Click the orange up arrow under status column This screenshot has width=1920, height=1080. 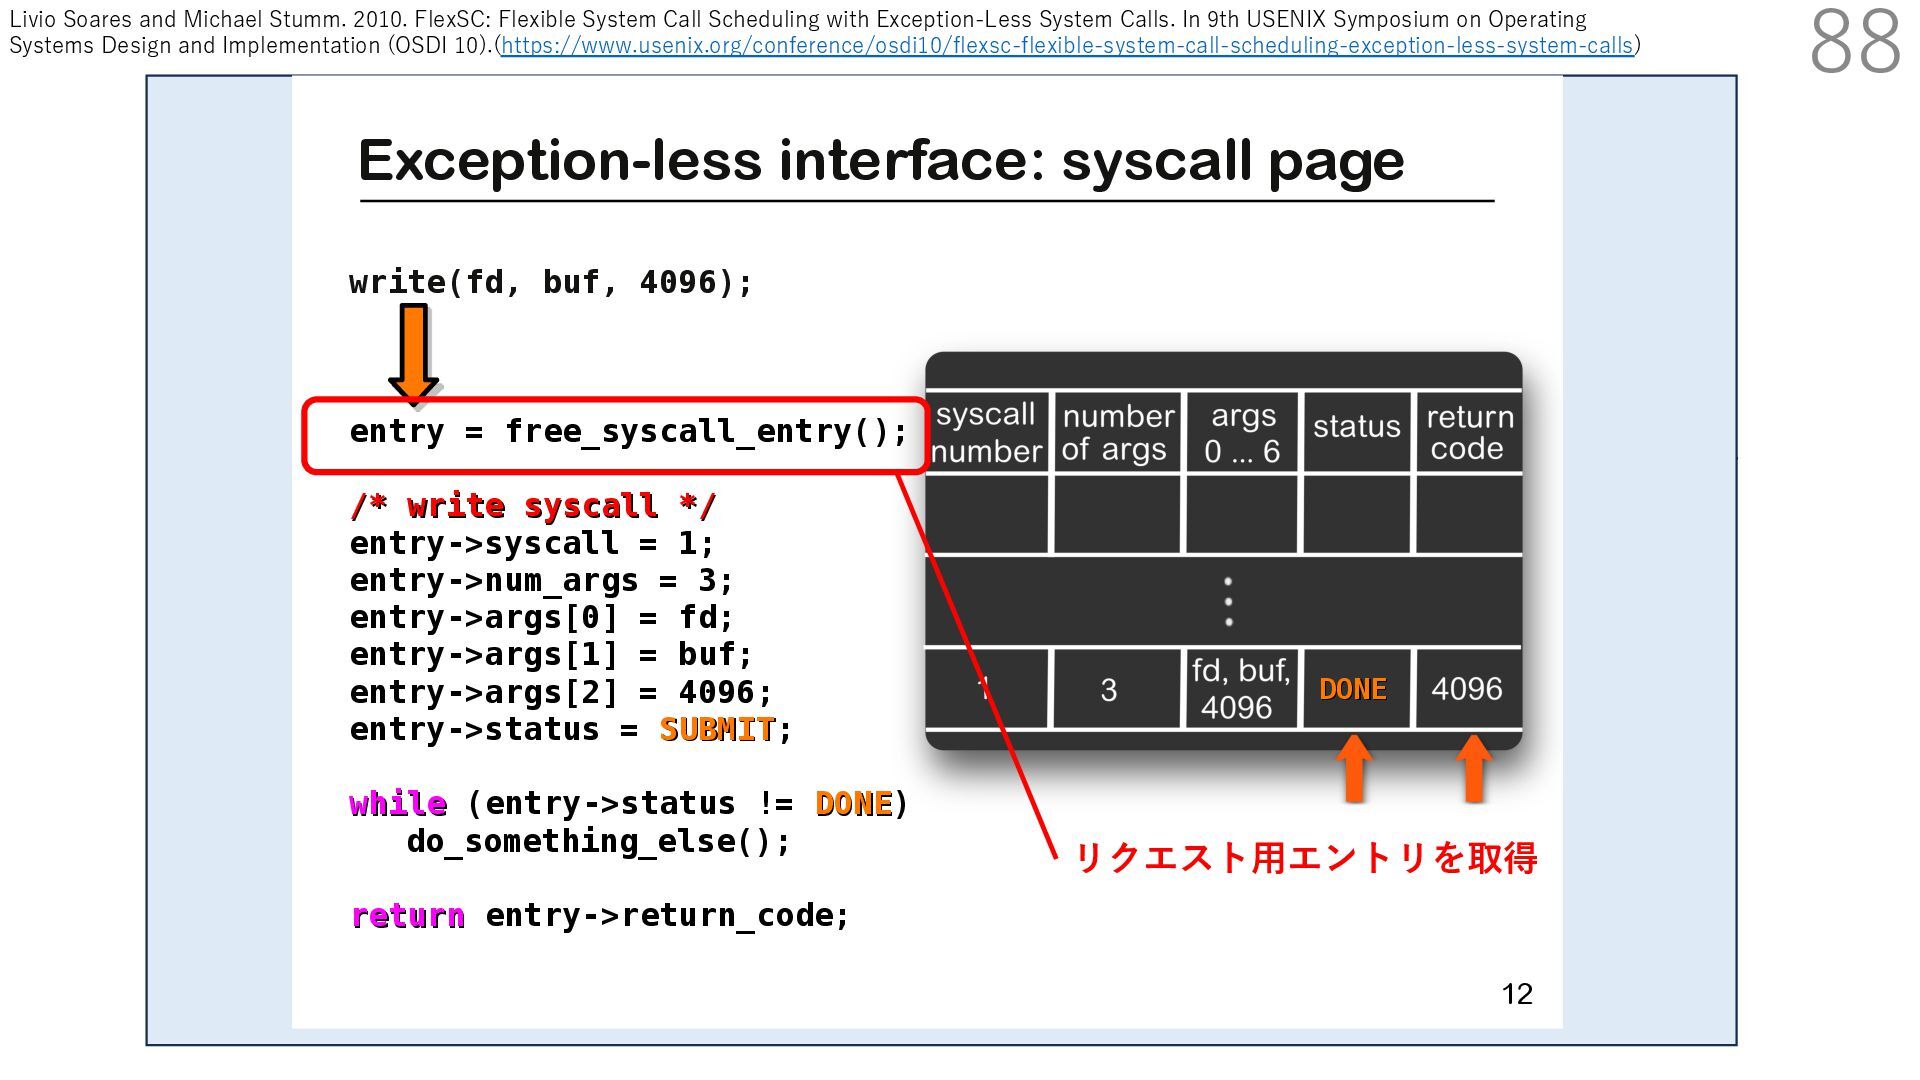(x=1353, y=768)
